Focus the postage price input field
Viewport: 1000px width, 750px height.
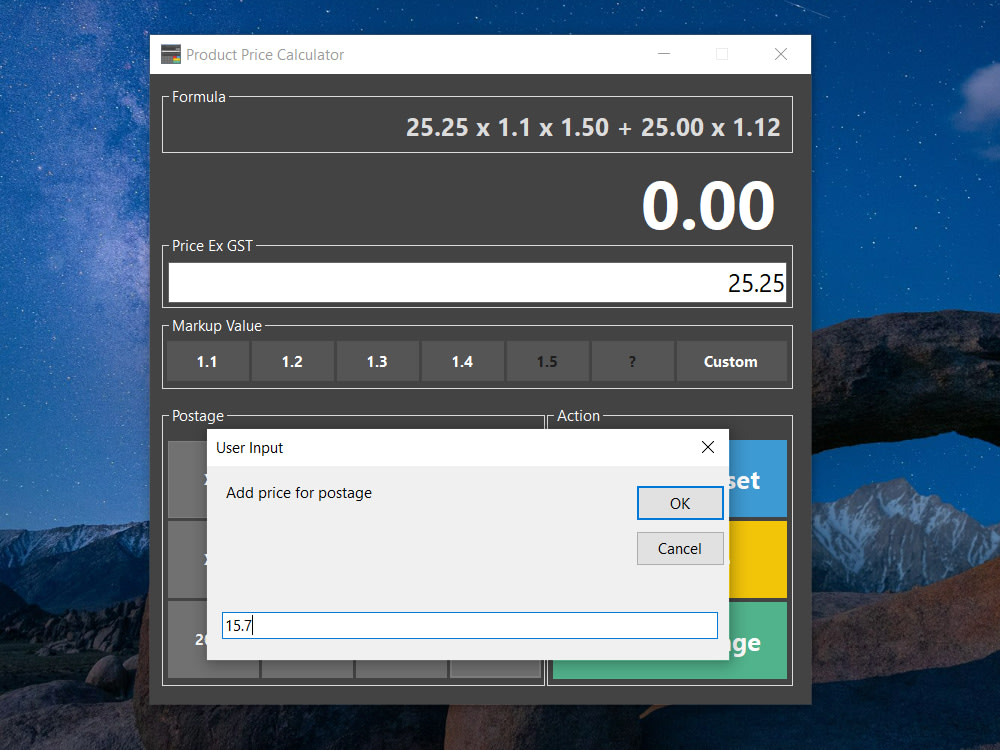469,625
